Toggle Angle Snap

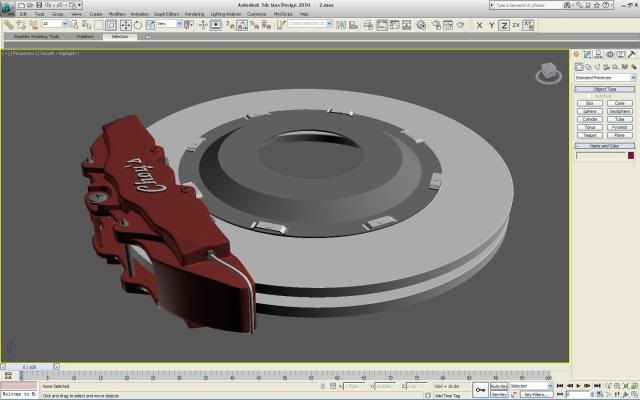coord(242,25)
